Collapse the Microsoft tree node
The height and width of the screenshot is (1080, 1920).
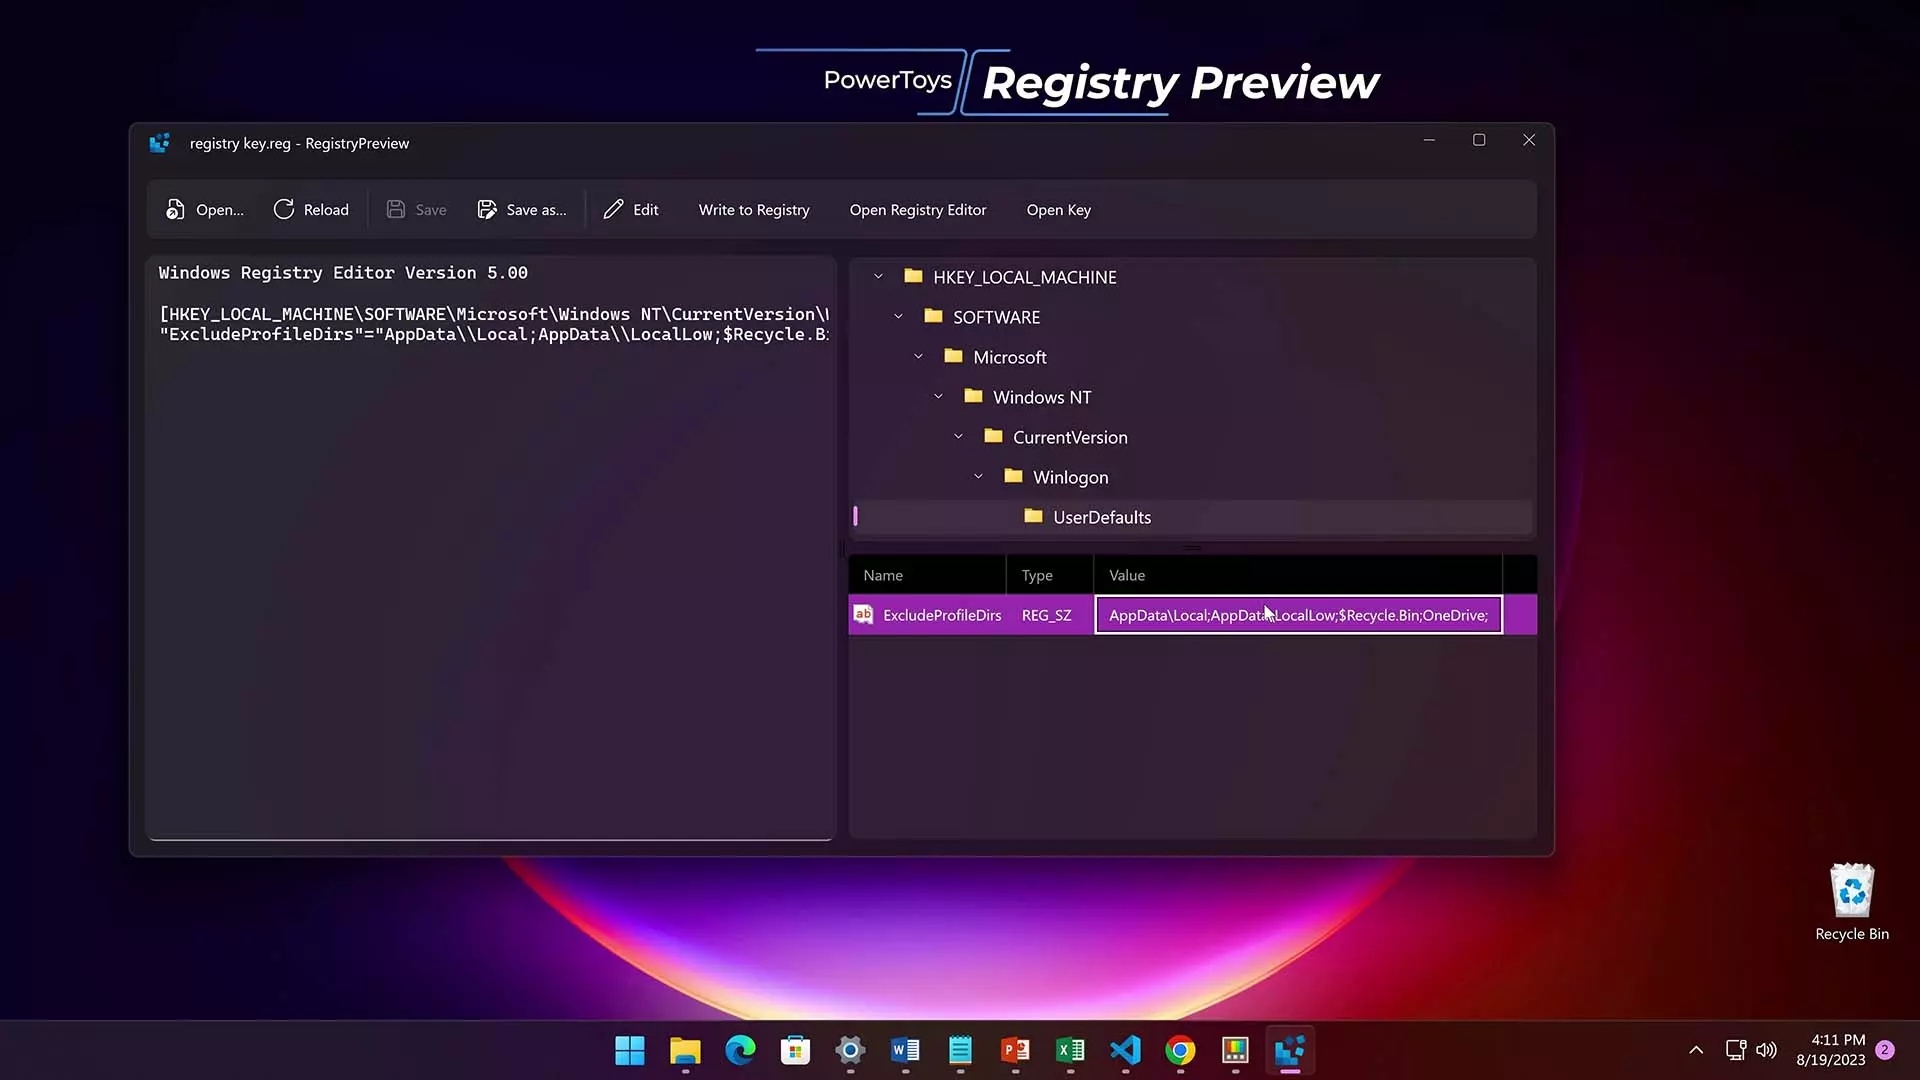point(918,356)
